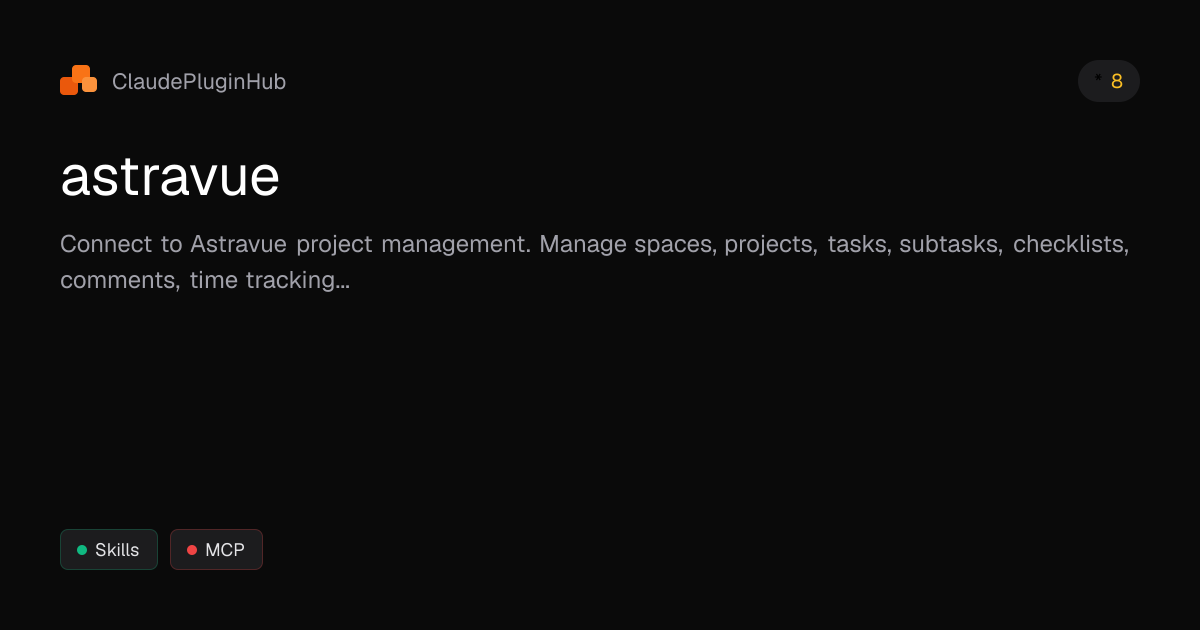Viewport: 1200px width, 630px height.
Task: Select the MCP tag
Action: pos(216,550)
